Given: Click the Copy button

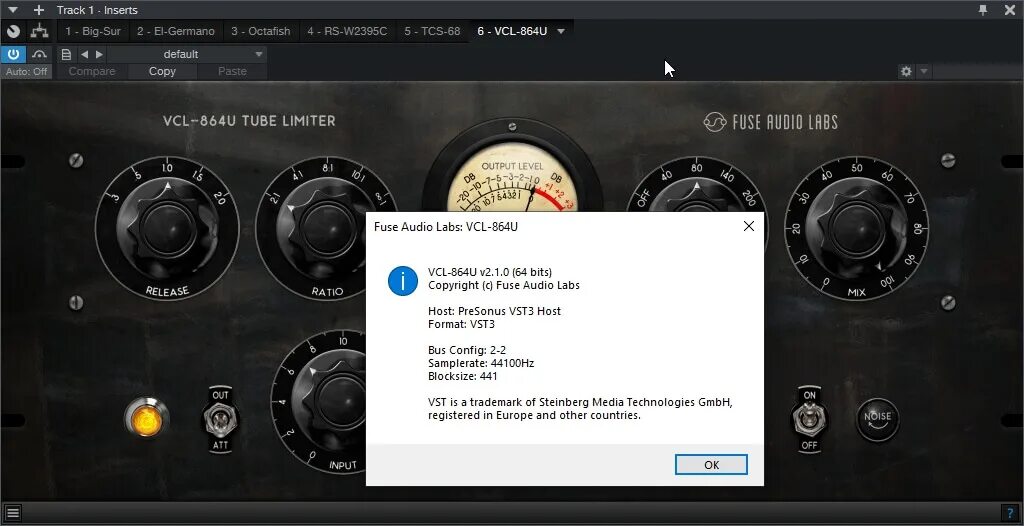Looking at the screenshot, I should pyautogui.click(x=162, y=71).
